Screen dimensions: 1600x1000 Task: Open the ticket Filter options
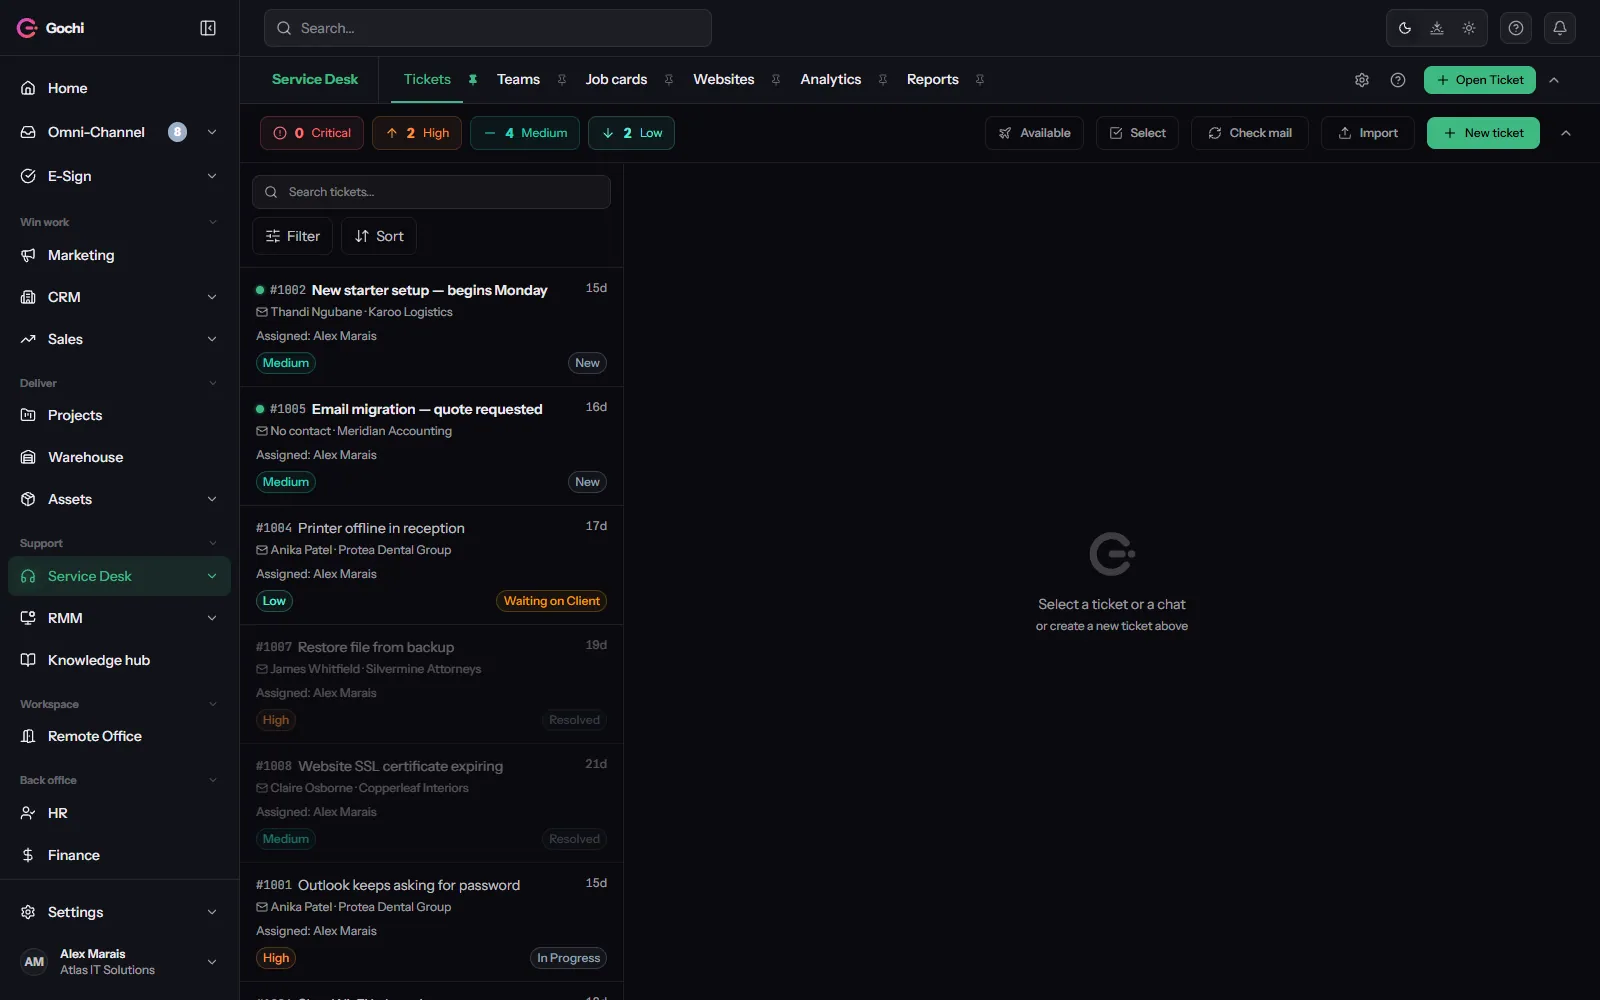click(x=292, y=236)
